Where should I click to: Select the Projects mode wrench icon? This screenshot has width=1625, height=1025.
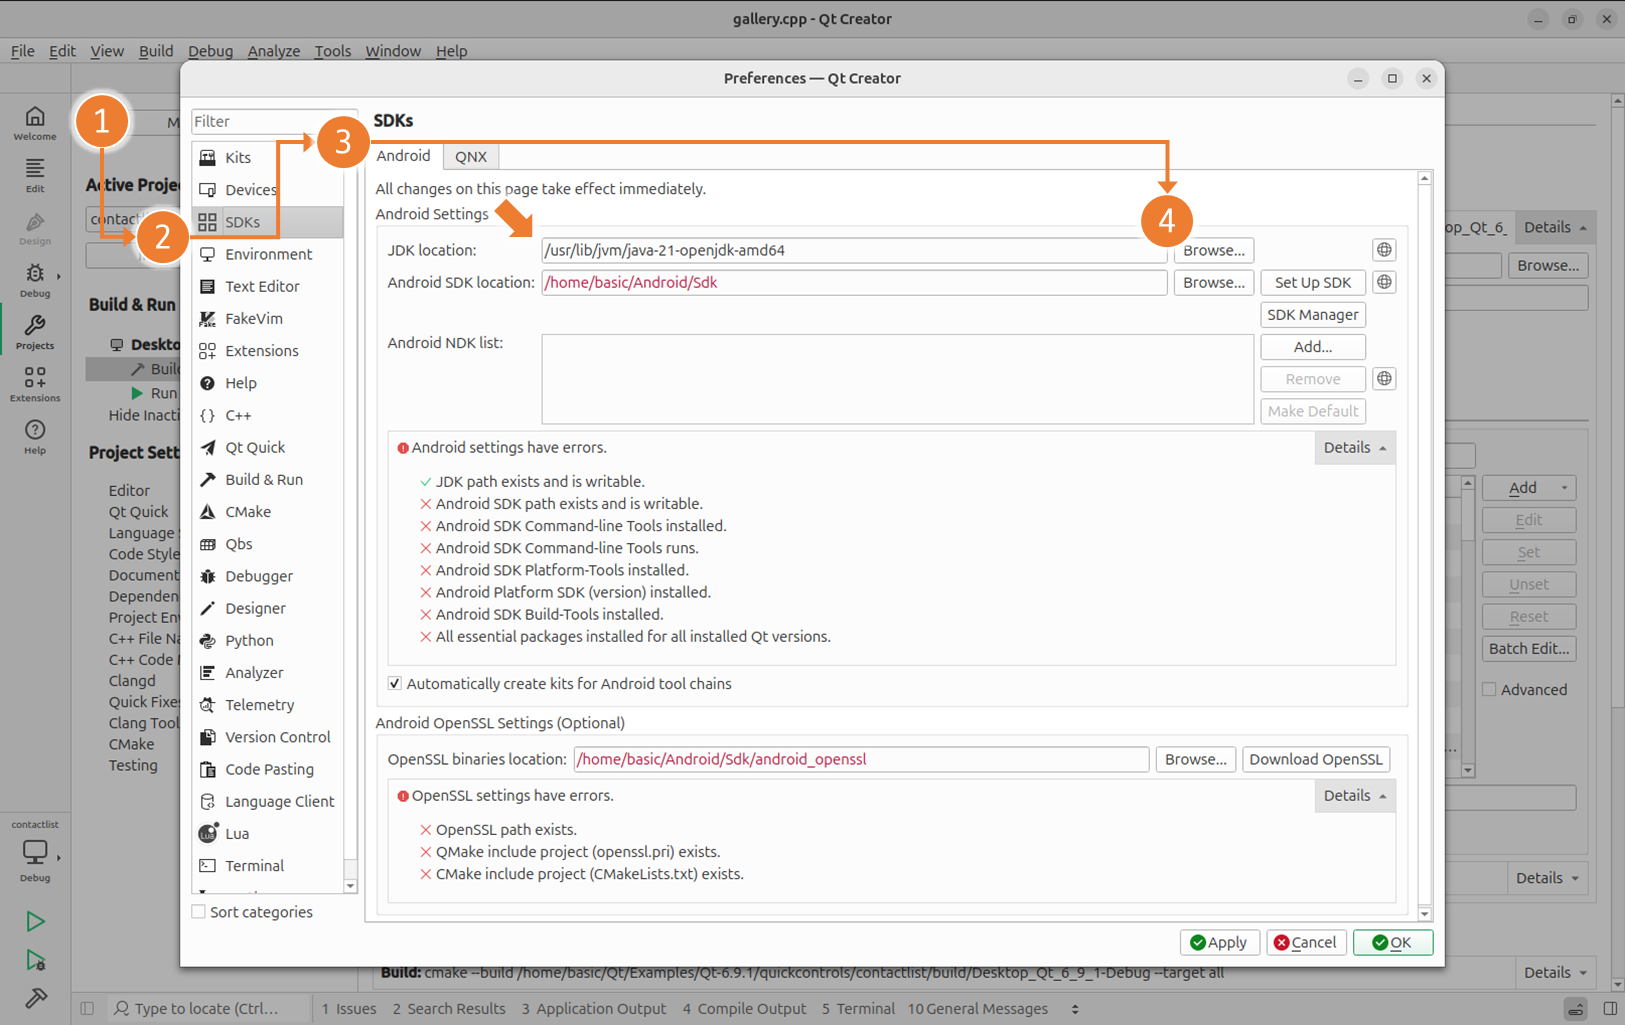point(35,332)
